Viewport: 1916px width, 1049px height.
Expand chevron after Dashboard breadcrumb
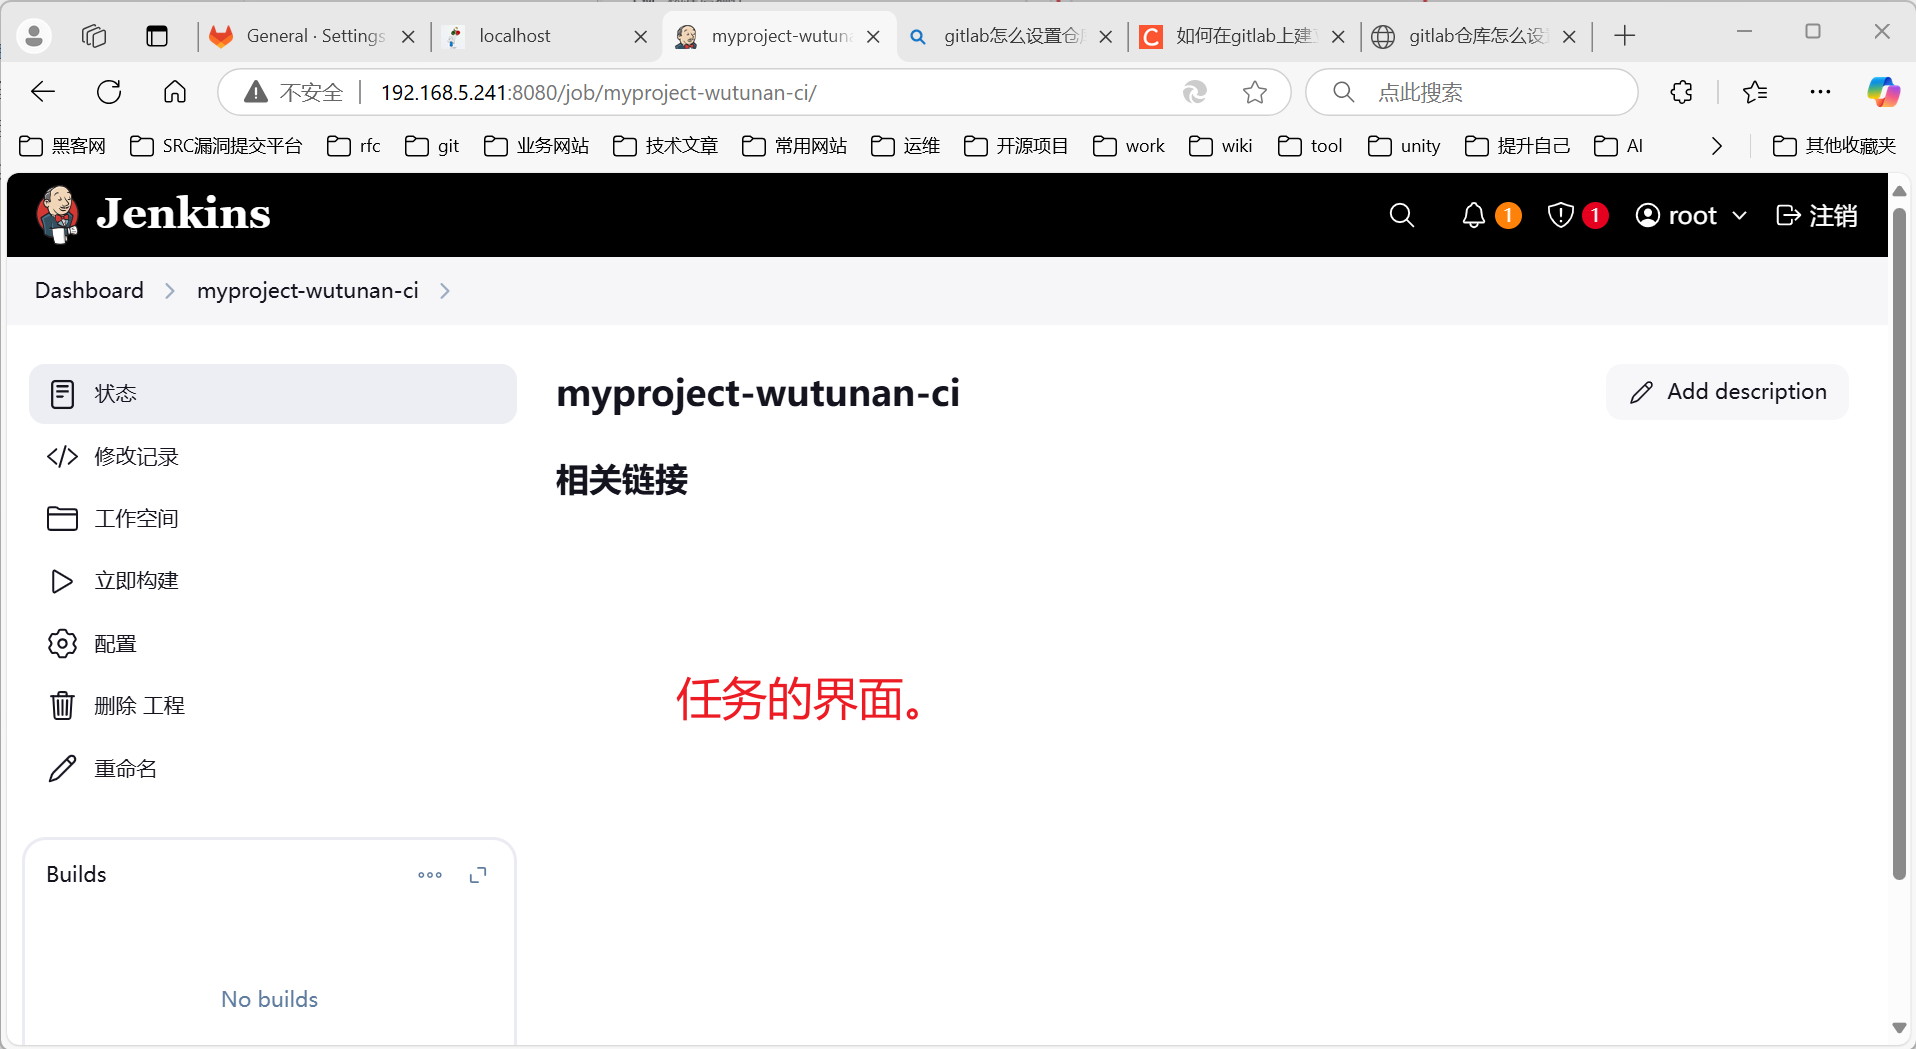pyautogui.click(x=170, y=290)
